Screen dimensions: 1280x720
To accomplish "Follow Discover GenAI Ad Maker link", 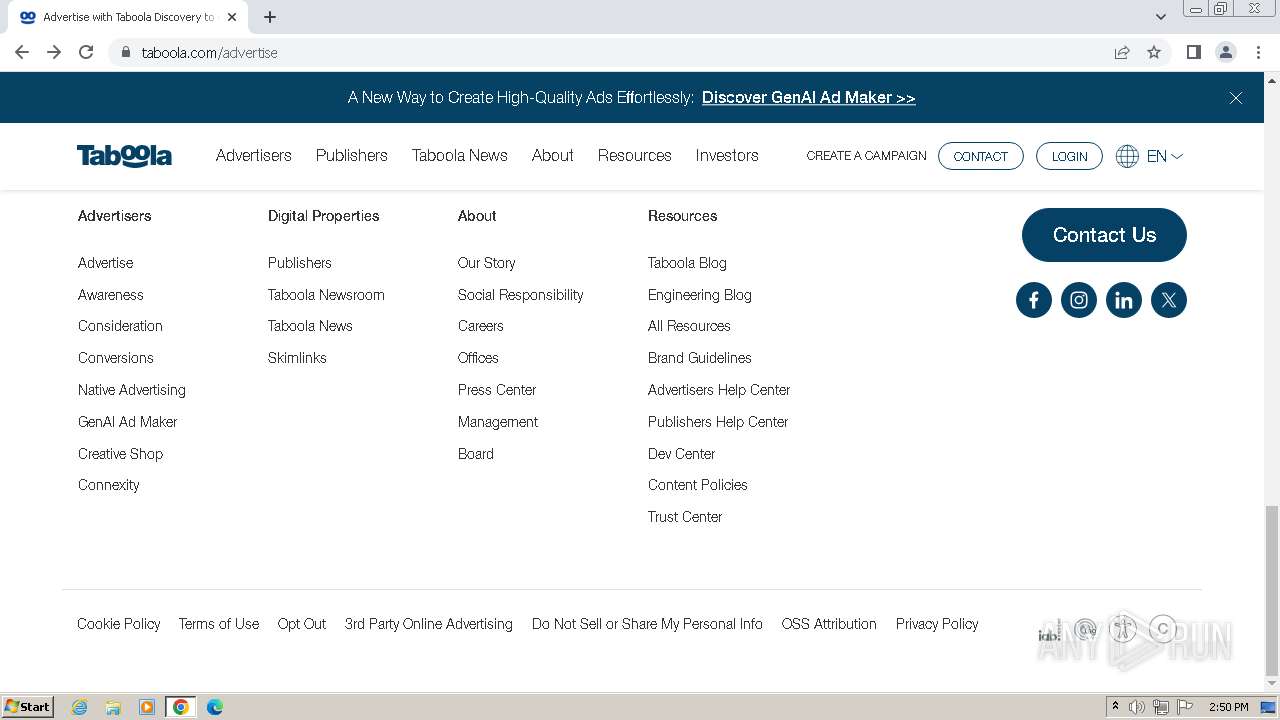I will click(x=809, y=98).
